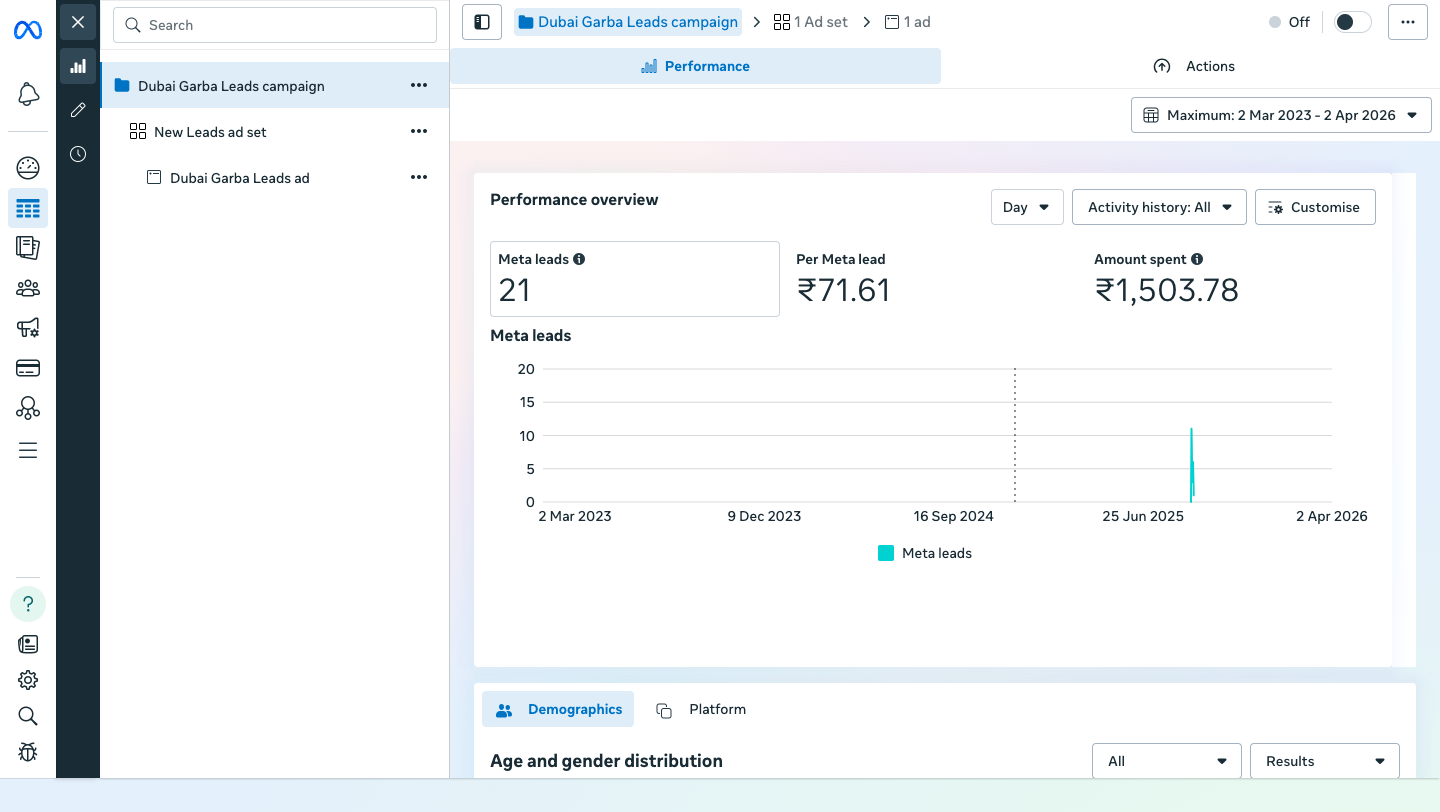
Task: Select the Demographics tab
Action: [558, 709]
